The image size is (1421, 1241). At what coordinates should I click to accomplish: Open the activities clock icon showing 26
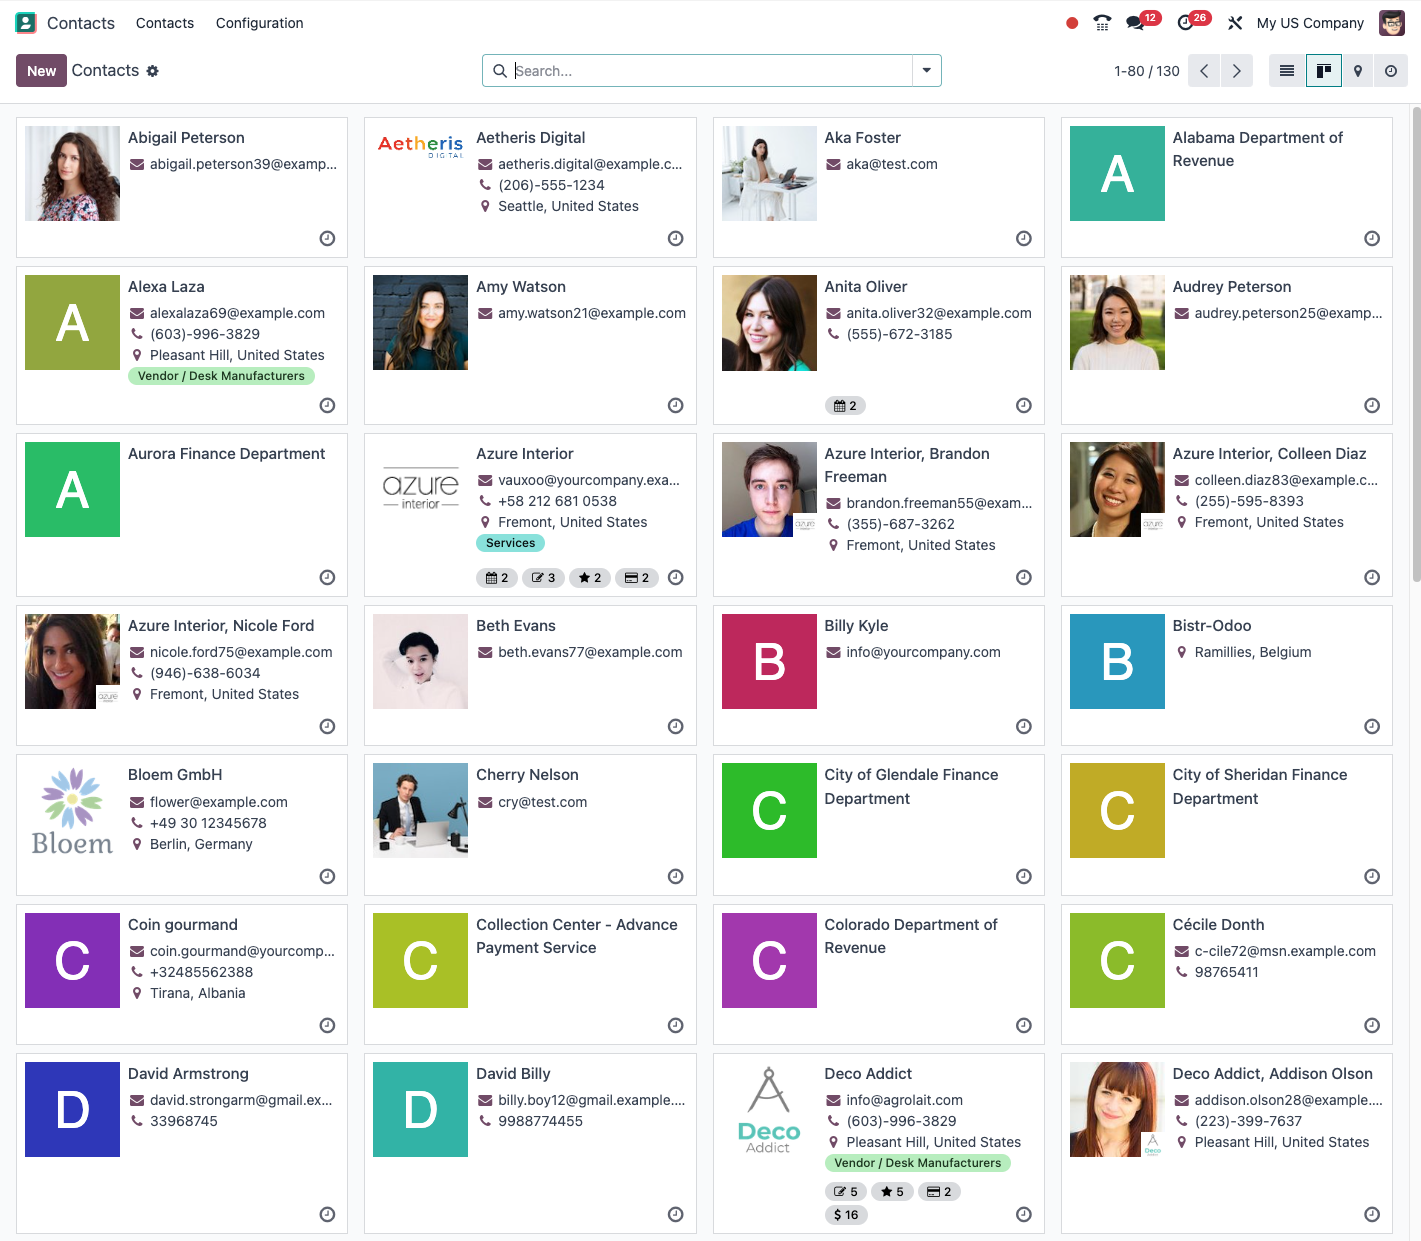1193,21
